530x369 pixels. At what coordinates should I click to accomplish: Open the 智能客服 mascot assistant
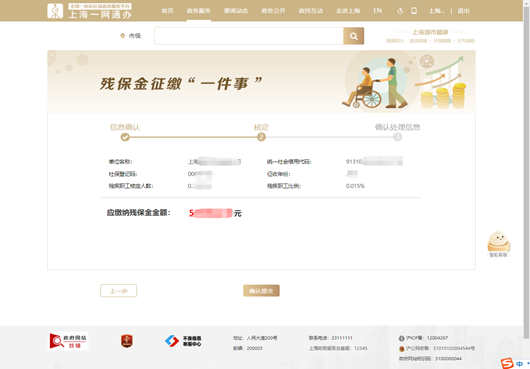[499, 244]
